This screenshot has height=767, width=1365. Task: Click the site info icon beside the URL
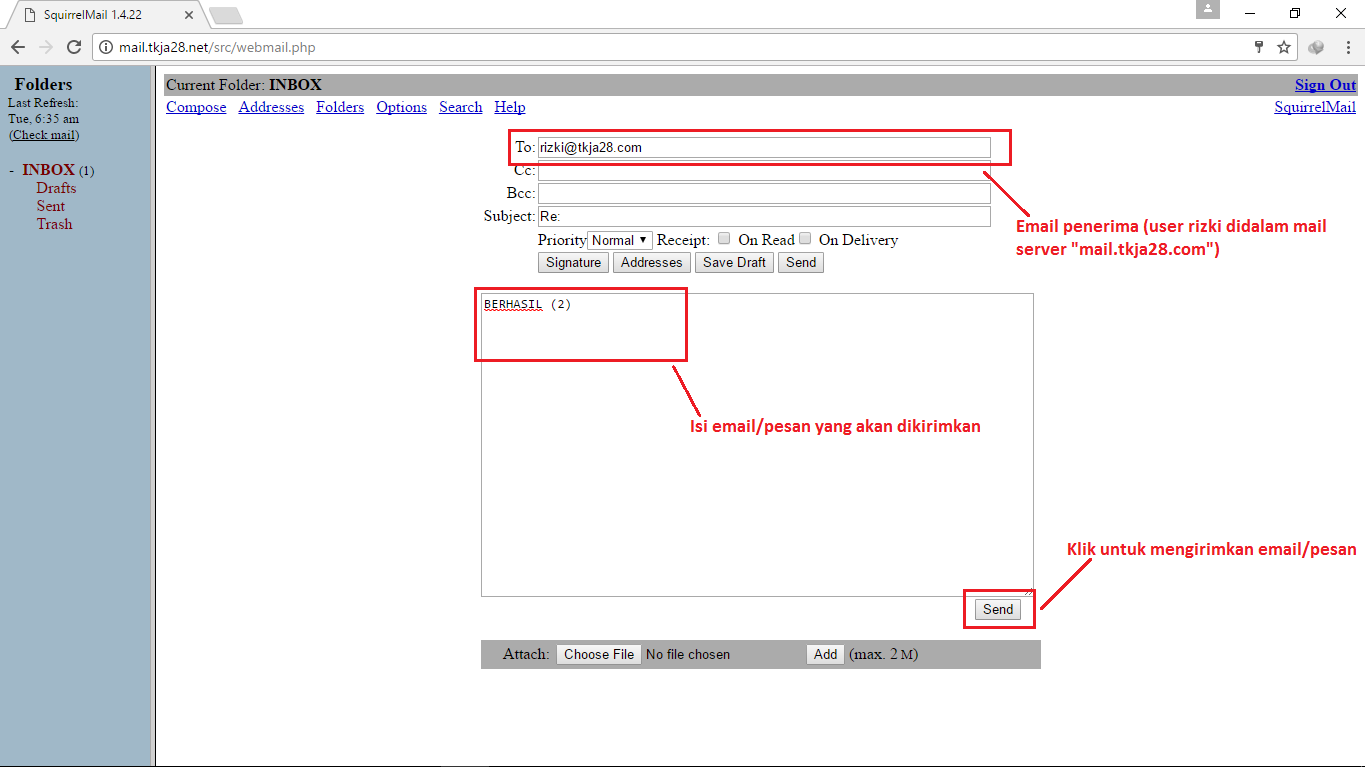(x=106, y=46)
